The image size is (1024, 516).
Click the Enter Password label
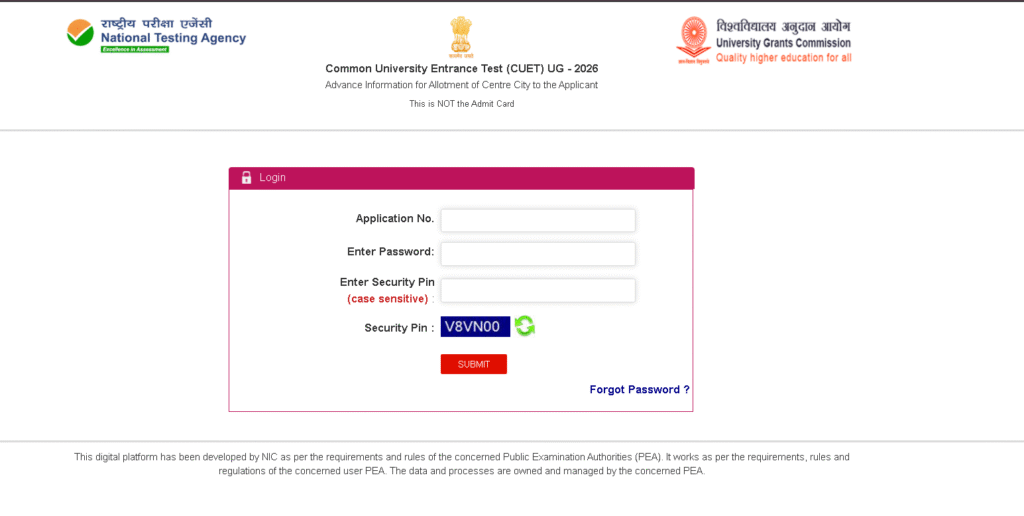(x=390, y=252)
